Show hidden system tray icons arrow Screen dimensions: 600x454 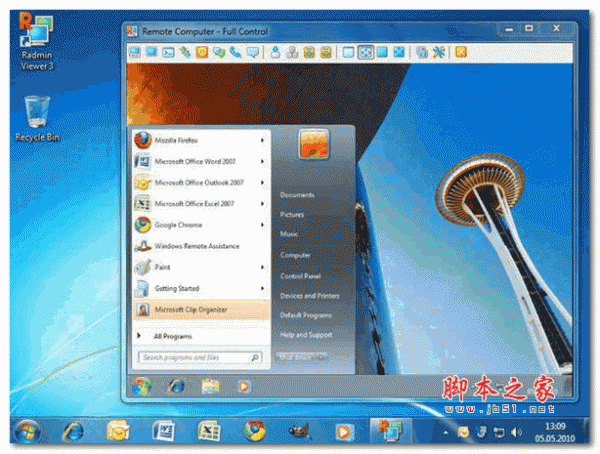click(445, 432)
